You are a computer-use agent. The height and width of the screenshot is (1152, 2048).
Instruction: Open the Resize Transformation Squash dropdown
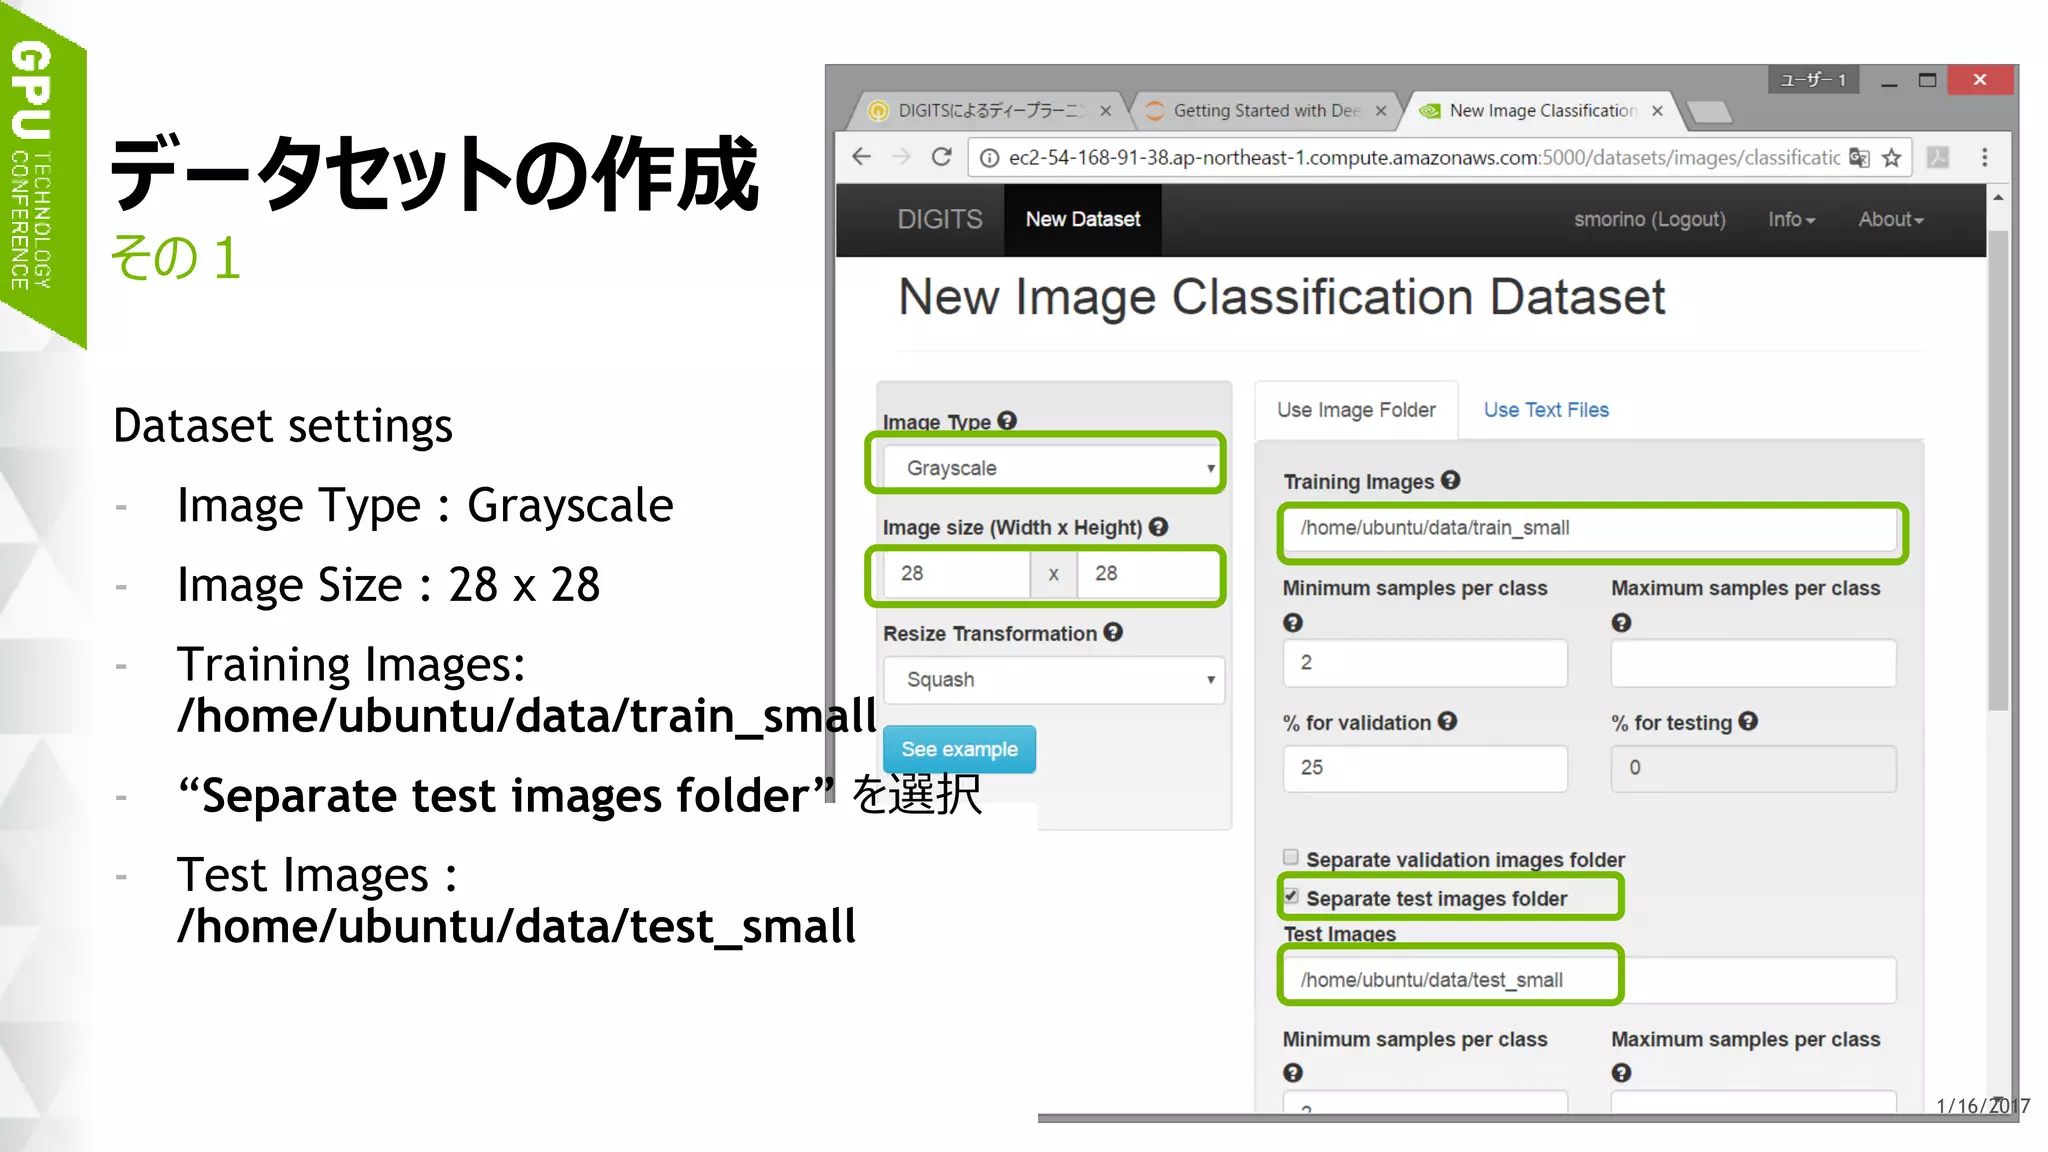tap(1054, 680)
